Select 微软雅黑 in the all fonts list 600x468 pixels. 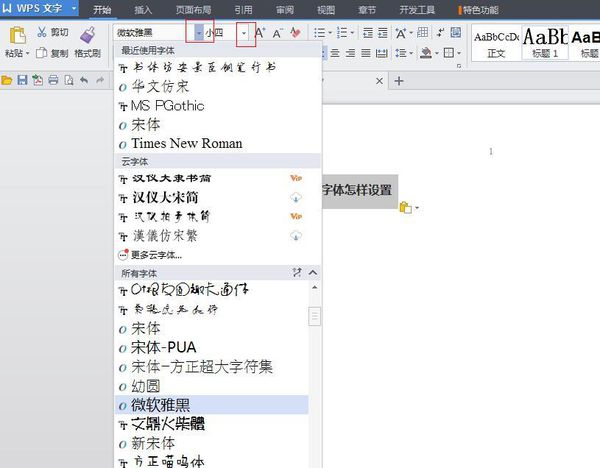click(x=211, y=405)
